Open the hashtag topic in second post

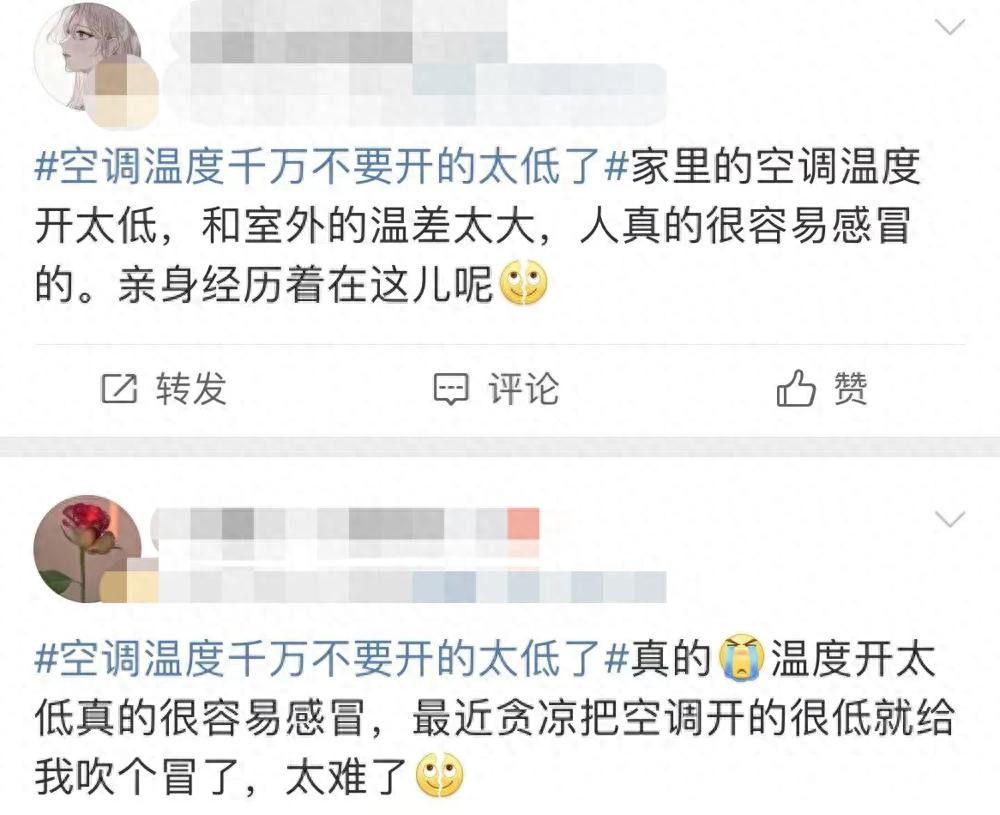pos(332,658)
